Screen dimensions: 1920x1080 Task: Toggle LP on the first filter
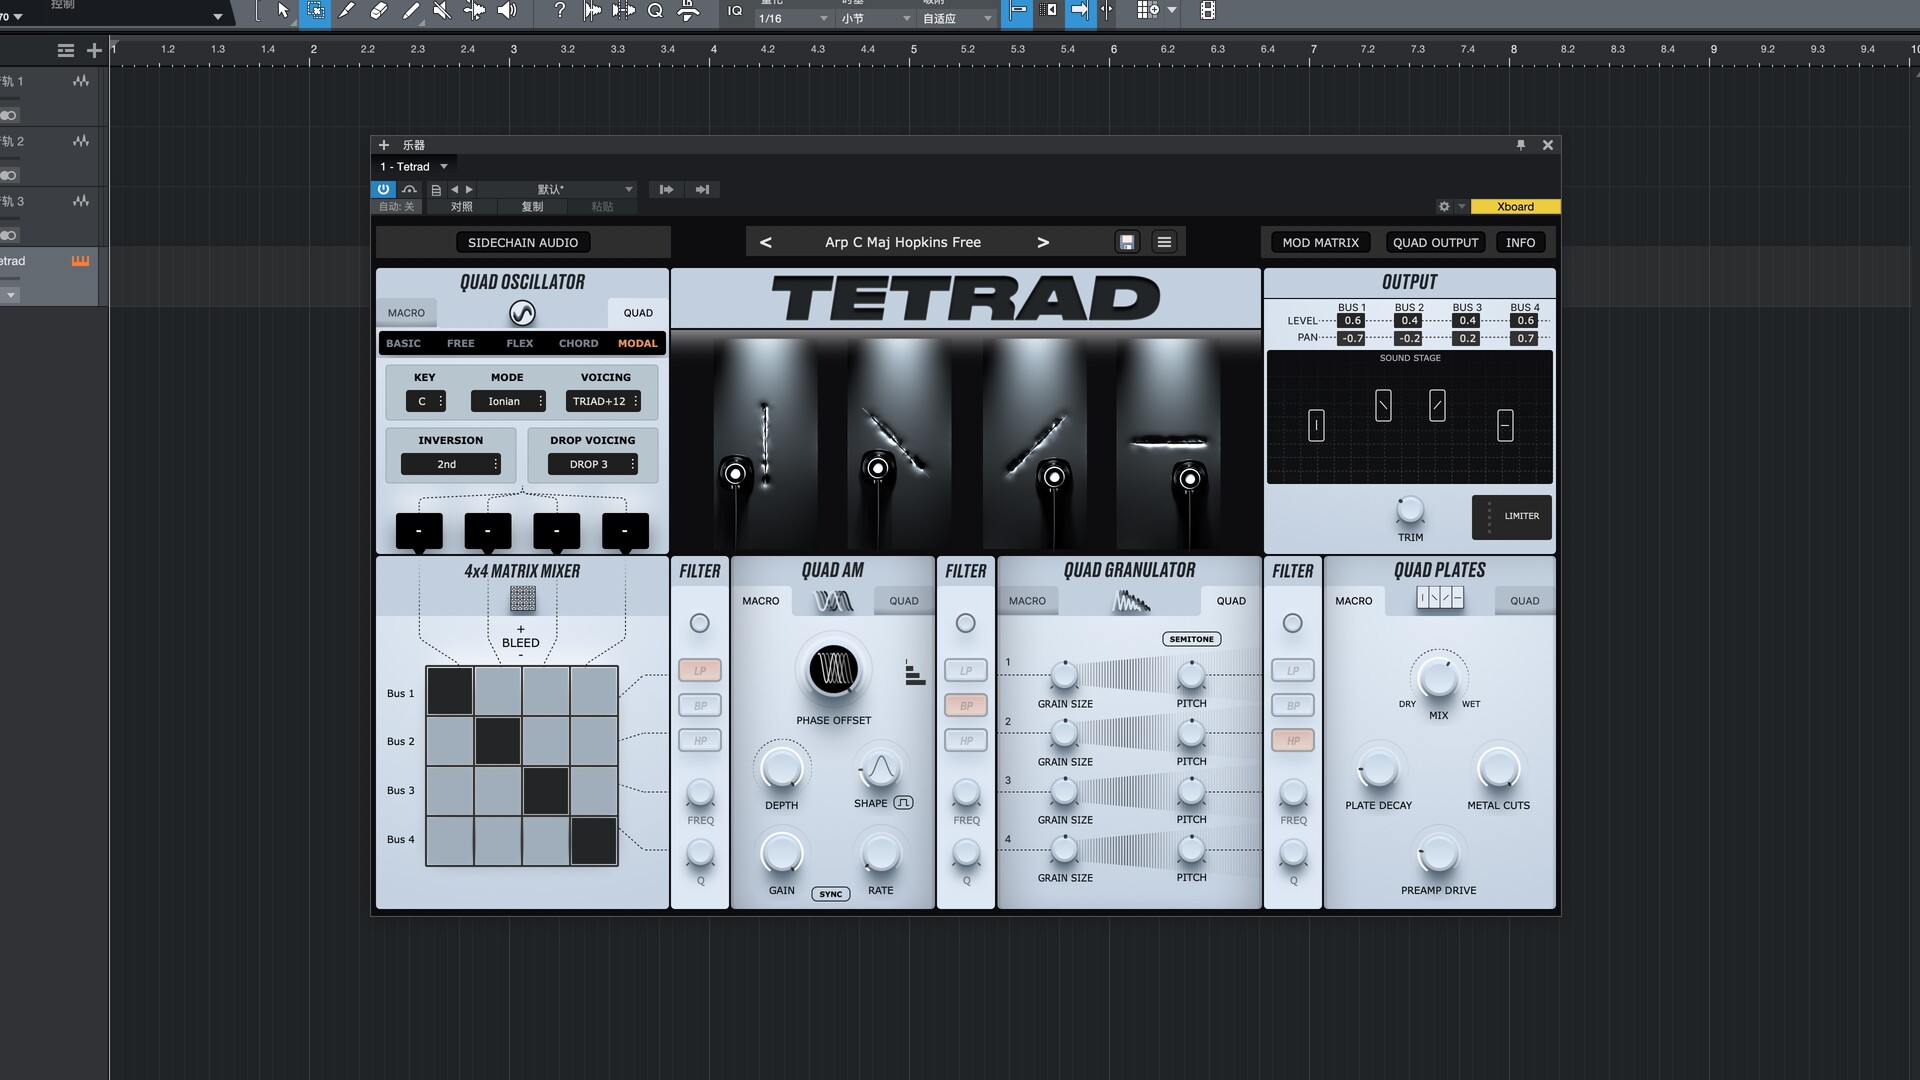point(700,671)
